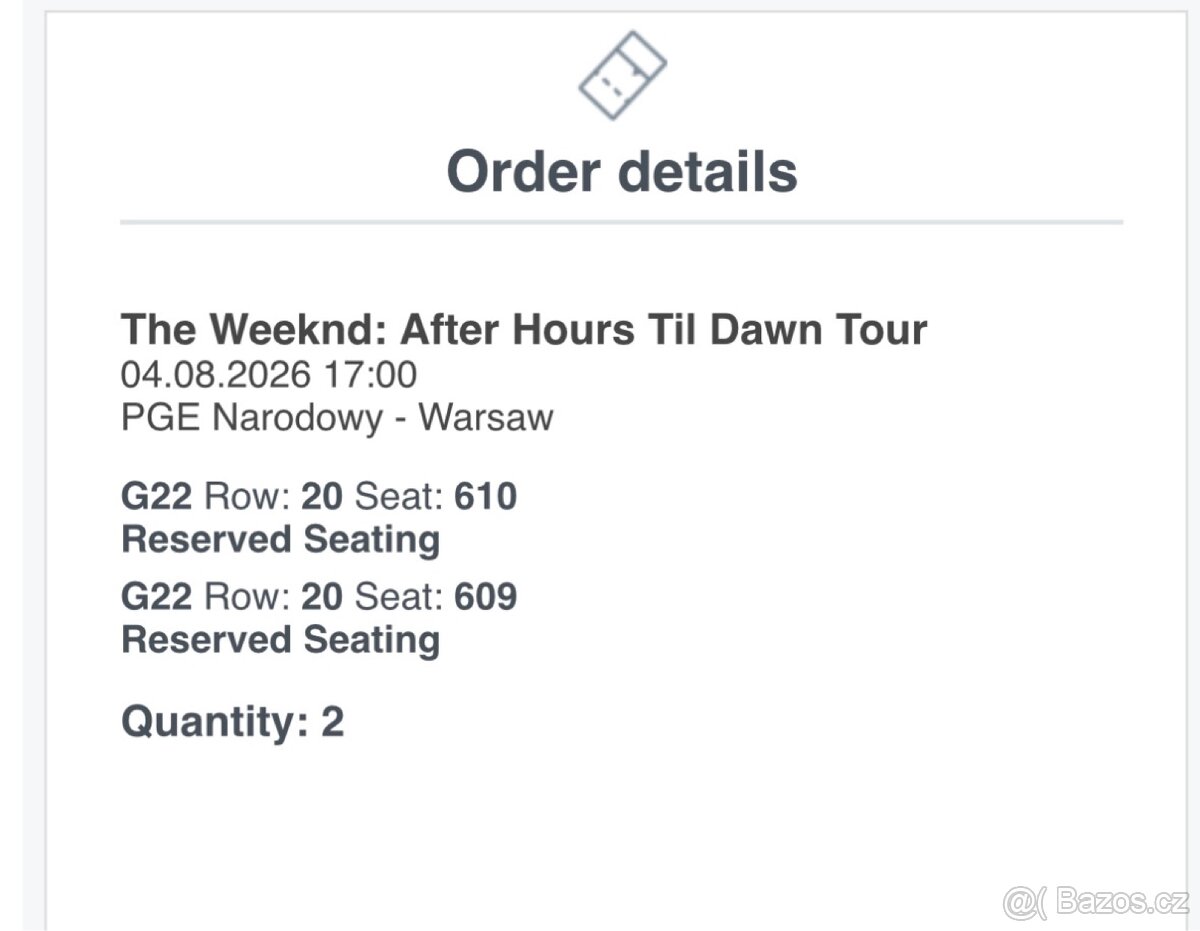Viewport: 1200px width, 931px height.
Task: Select the Warsaw city text
Action: (x=485, y=417)
